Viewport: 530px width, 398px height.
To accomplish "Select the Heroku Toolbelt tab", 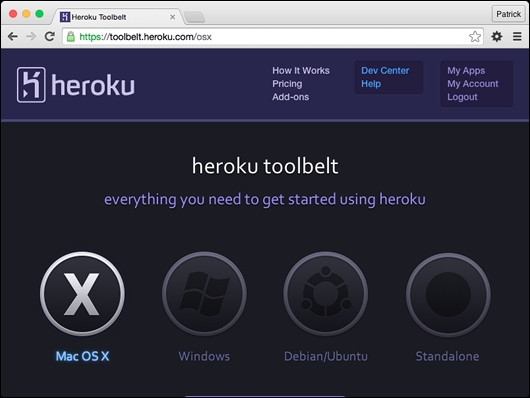I will 118,17.
